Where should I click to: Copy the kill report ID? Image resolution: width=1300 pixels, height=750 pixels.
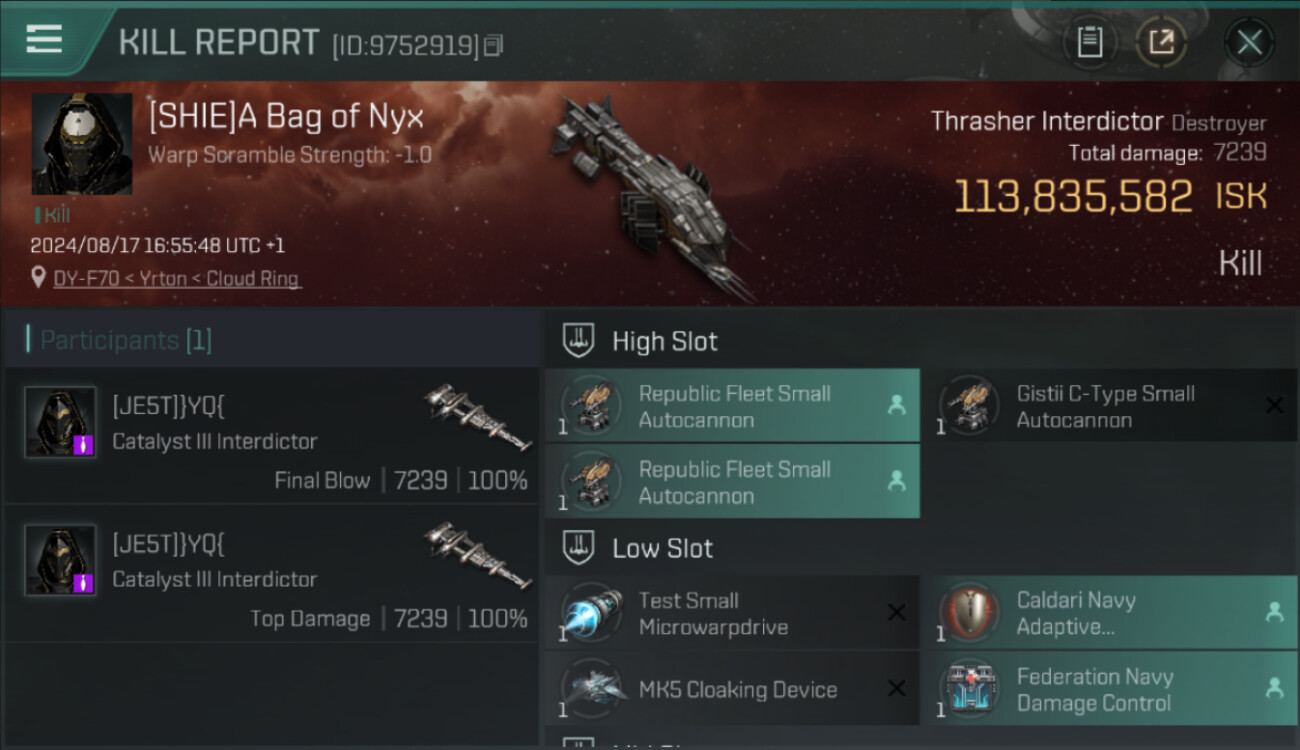click(493, 45)
